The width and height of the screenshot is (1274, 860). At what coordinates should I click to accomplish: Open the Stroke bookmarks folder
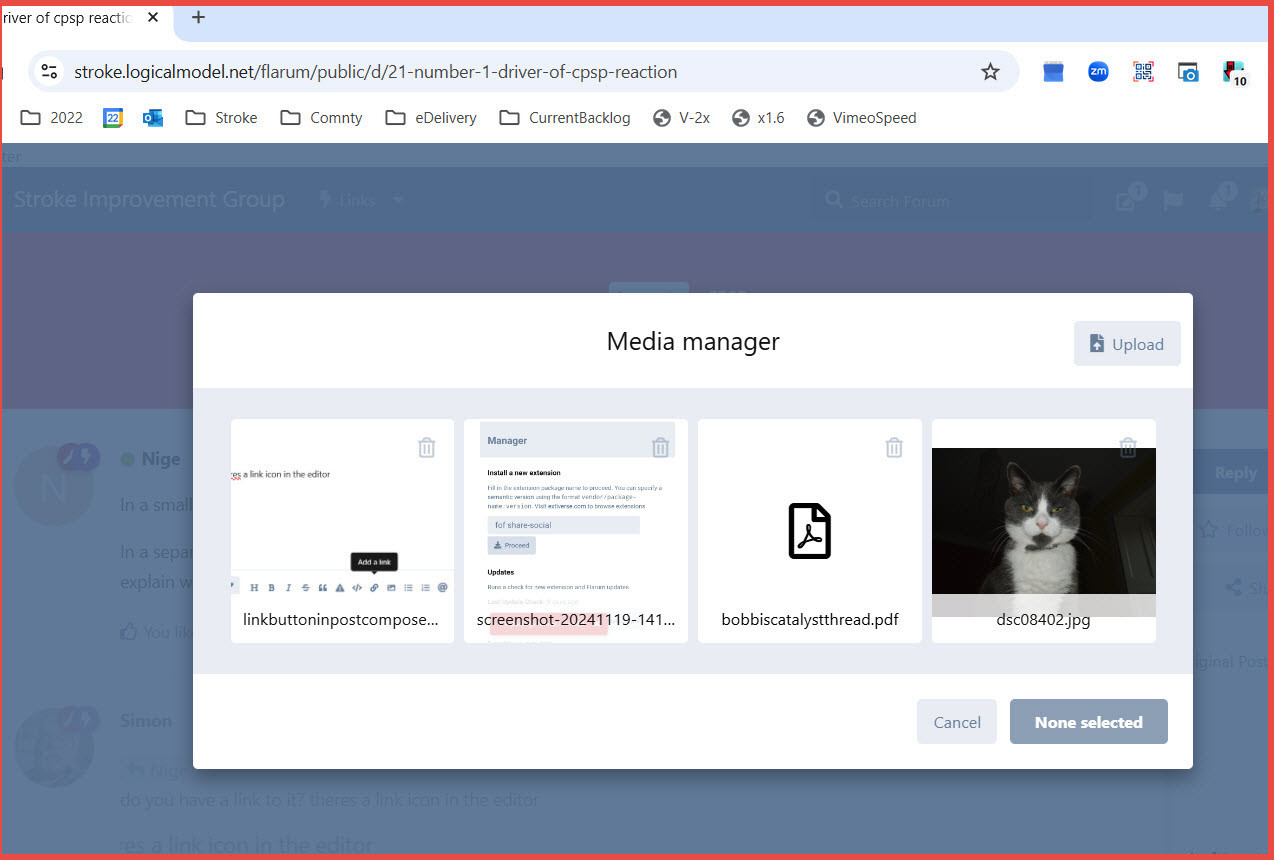[x=222, y=118]
